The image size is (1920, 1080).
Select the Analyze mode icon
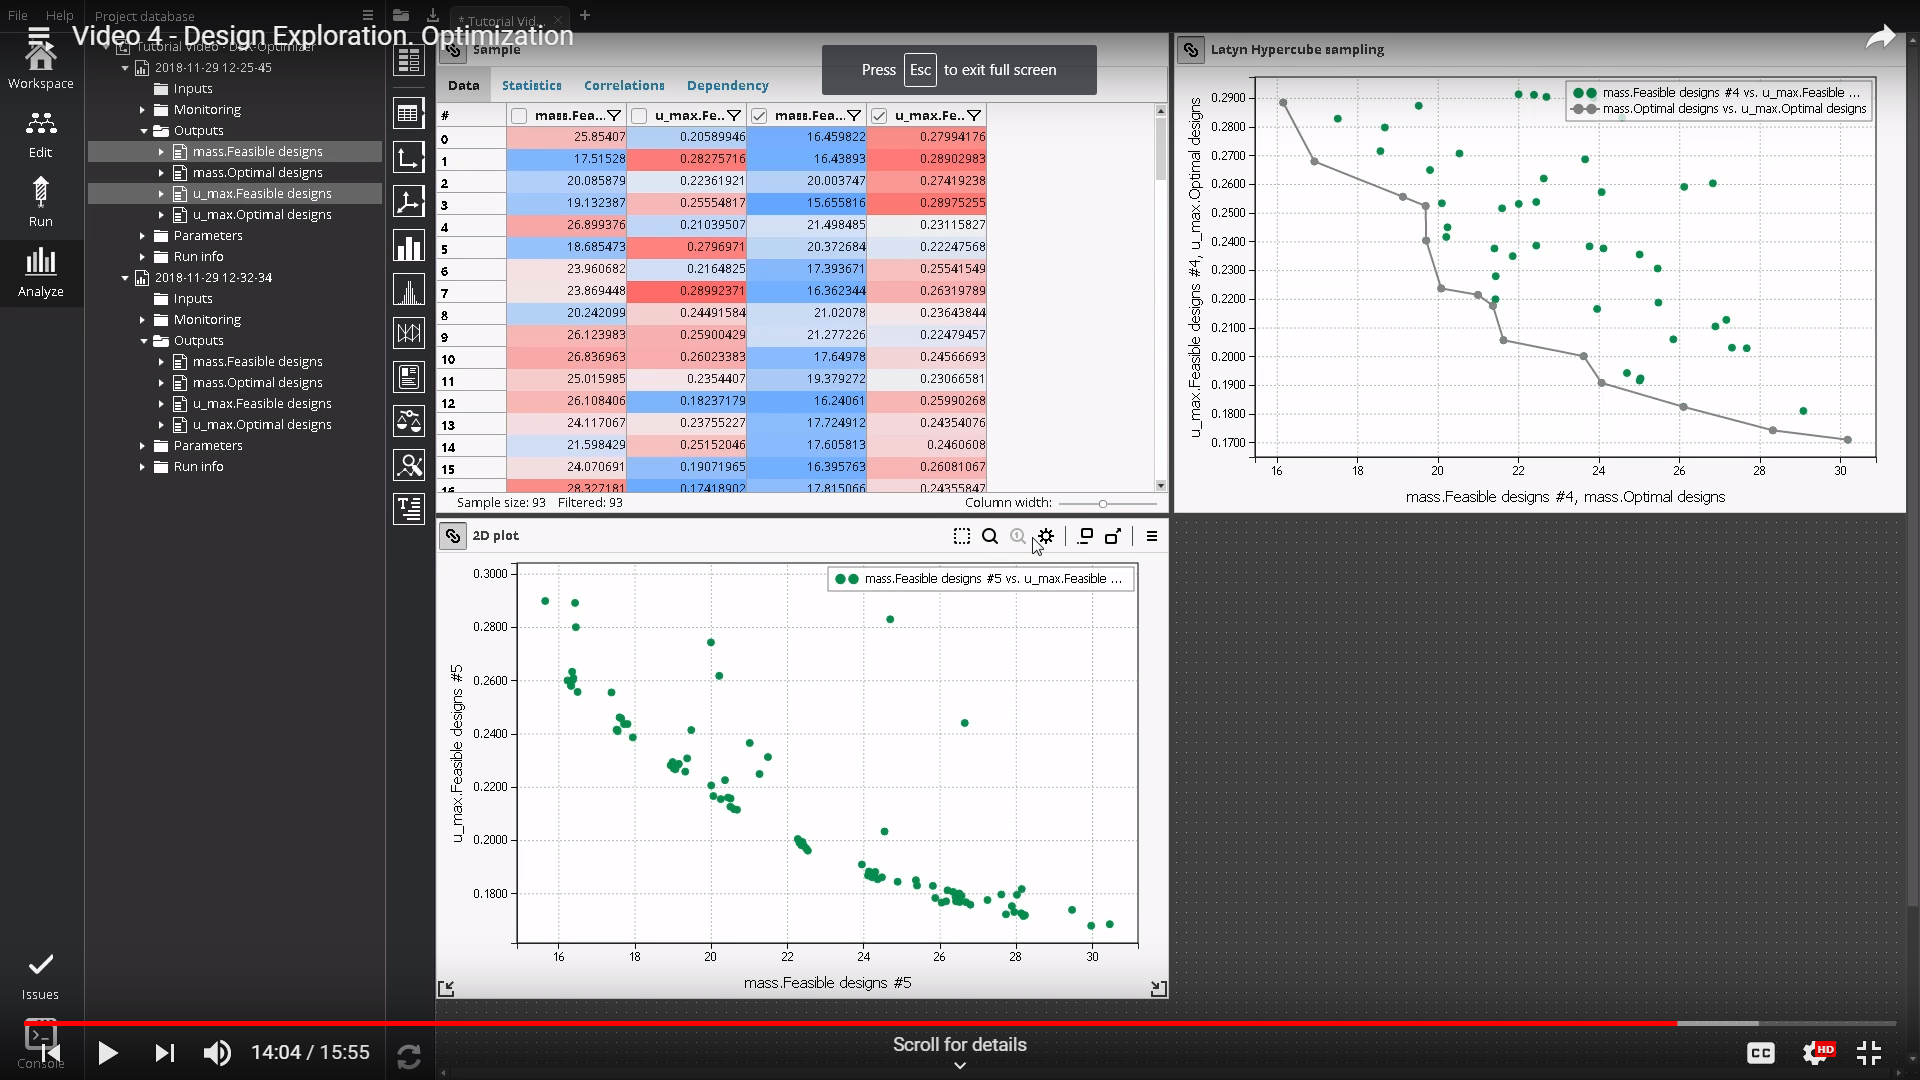[x=40, y=272]
